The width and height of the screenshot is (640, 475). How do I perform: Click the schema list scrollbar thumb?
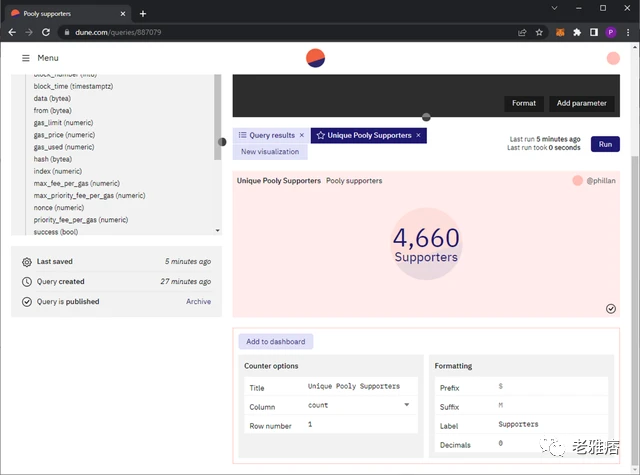218,117
